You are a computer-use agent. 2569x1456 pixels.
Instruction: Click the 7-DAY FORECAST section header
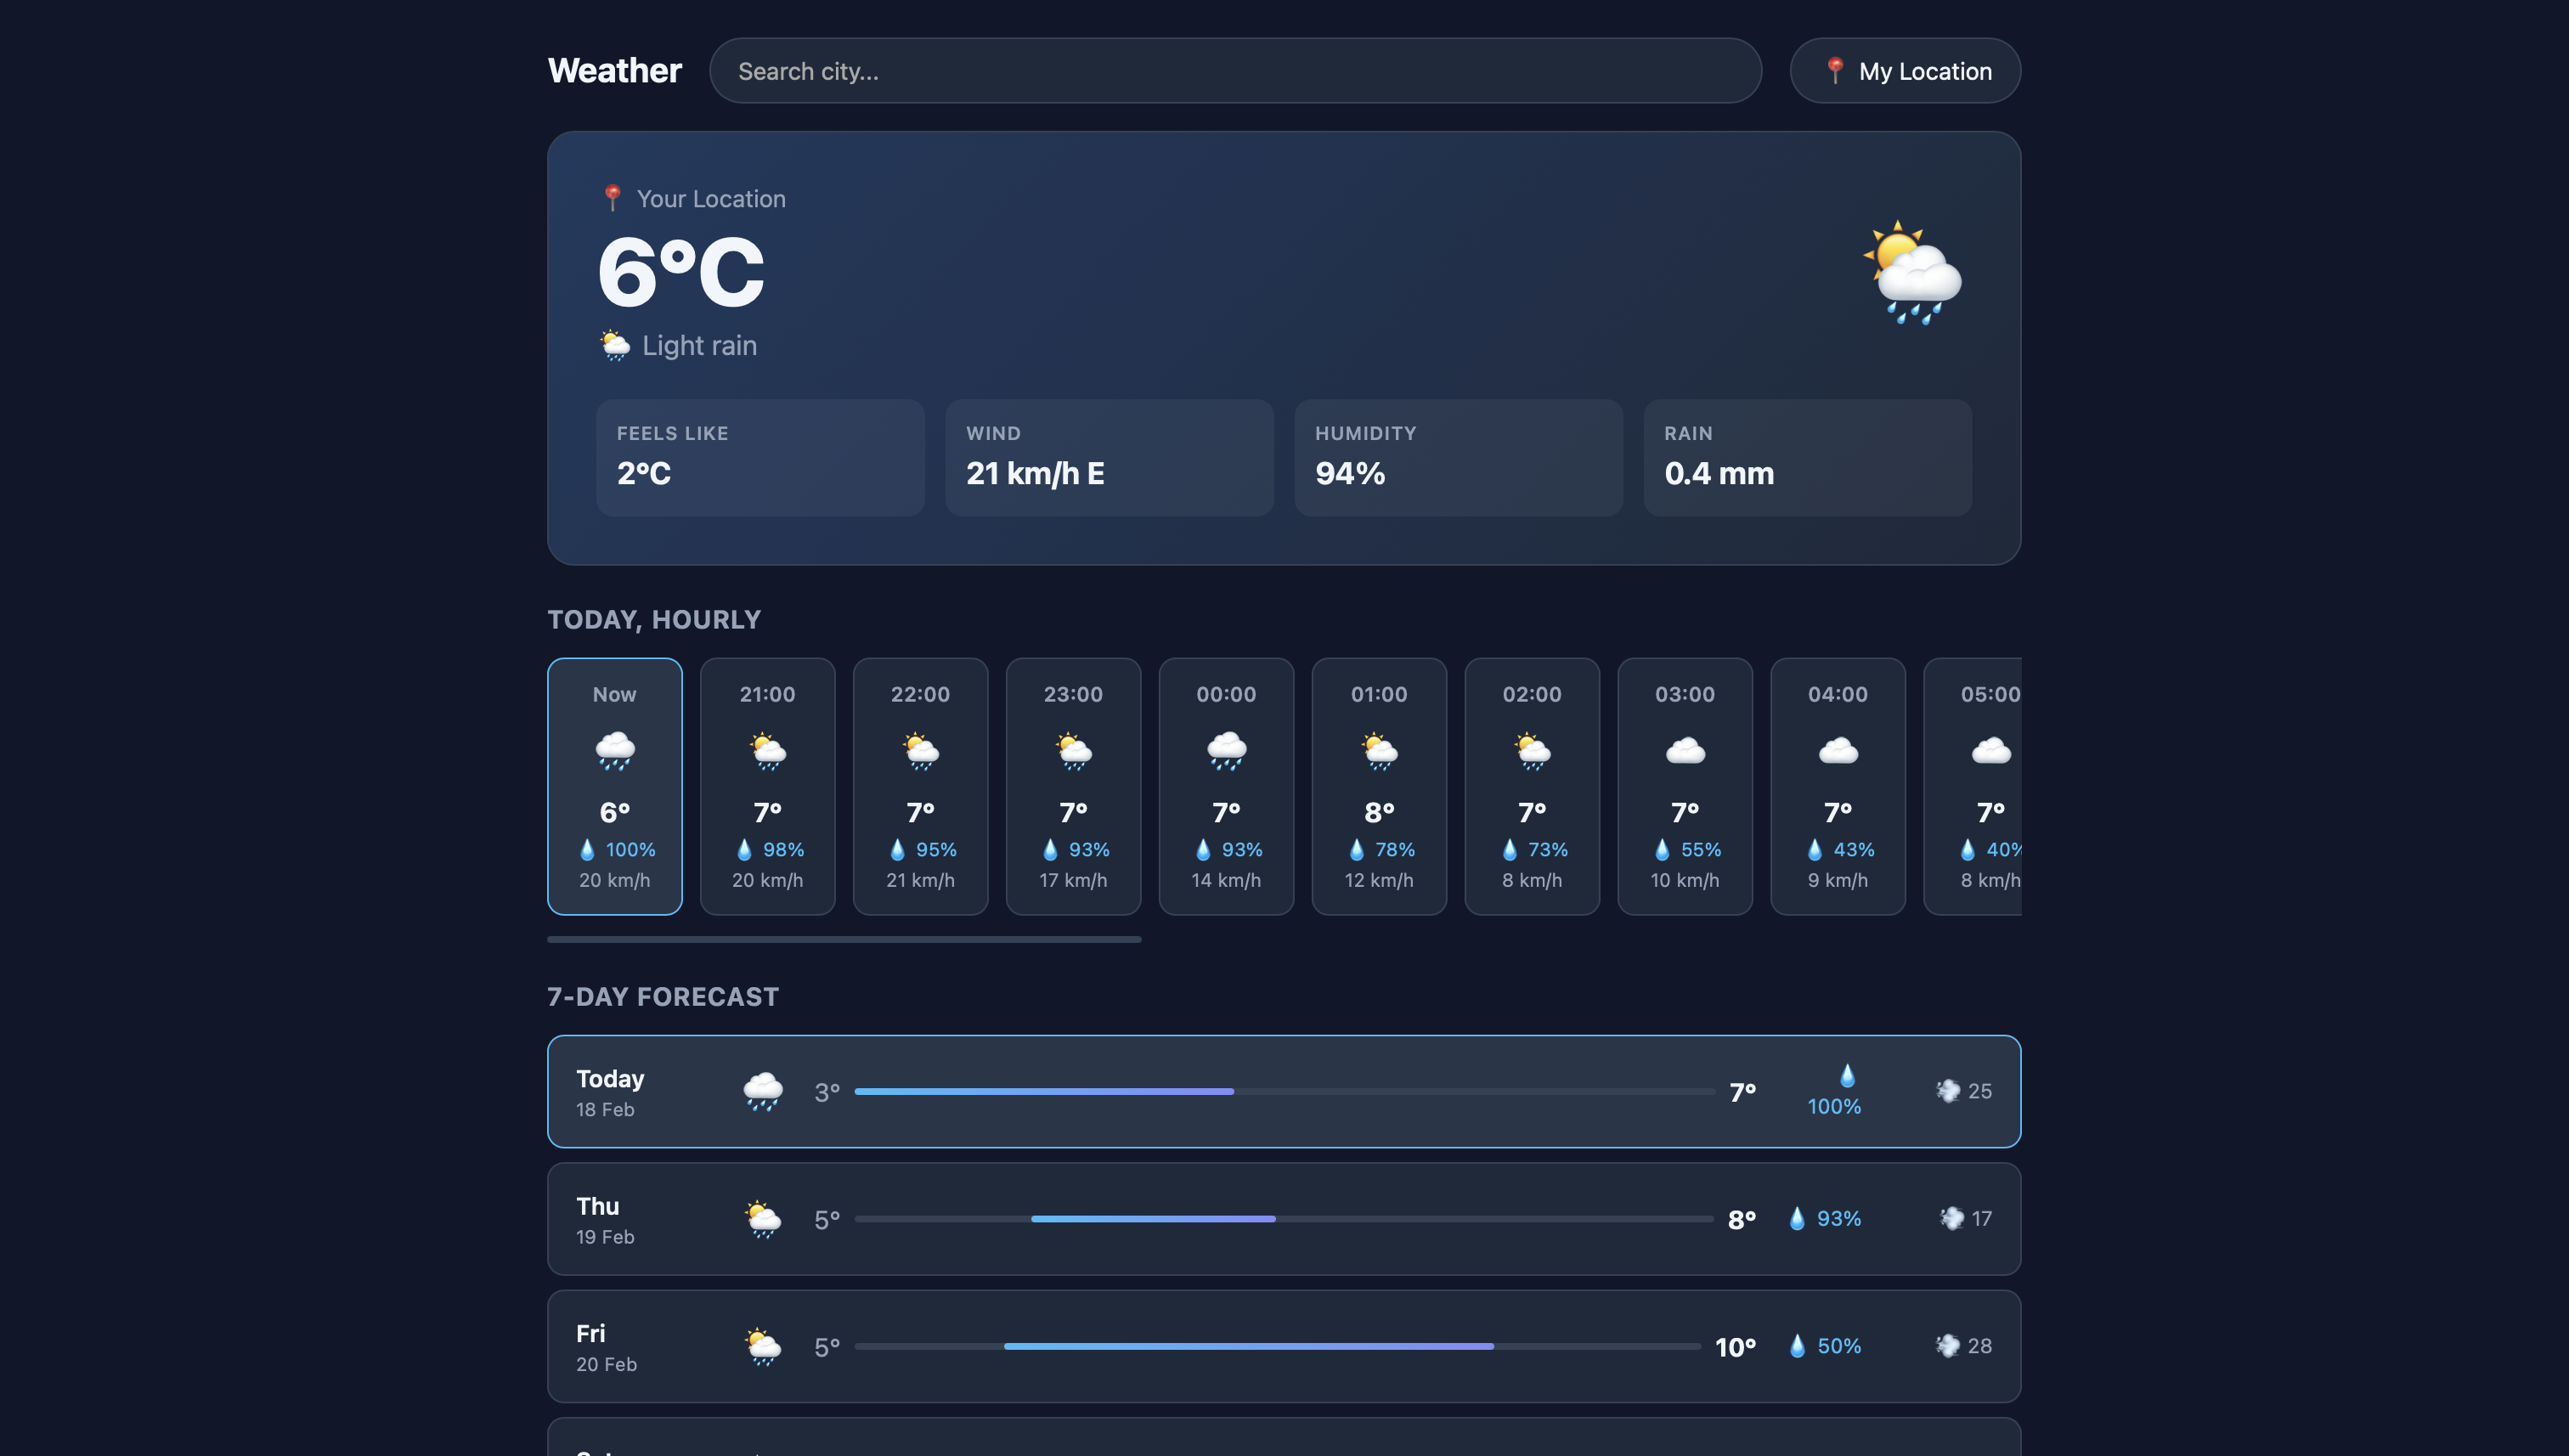click(x=663, y=996)
